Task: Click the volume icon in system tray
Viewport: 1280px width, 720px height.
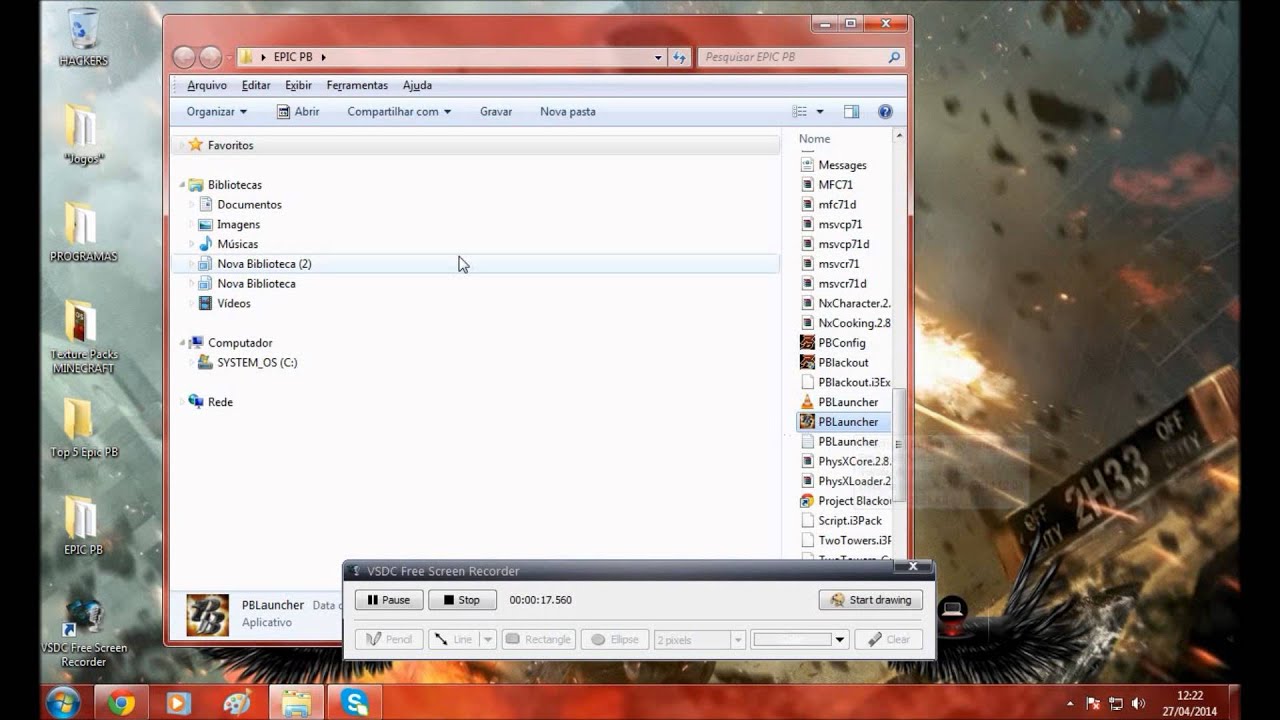Action: tap(1138, 703)
